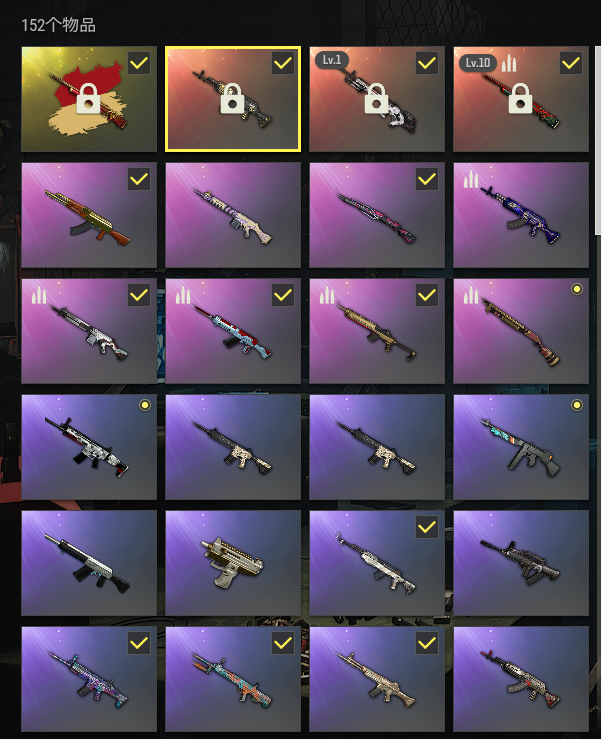
Task: Select the black and silver shotgun skin
Action: pos(89,563)
